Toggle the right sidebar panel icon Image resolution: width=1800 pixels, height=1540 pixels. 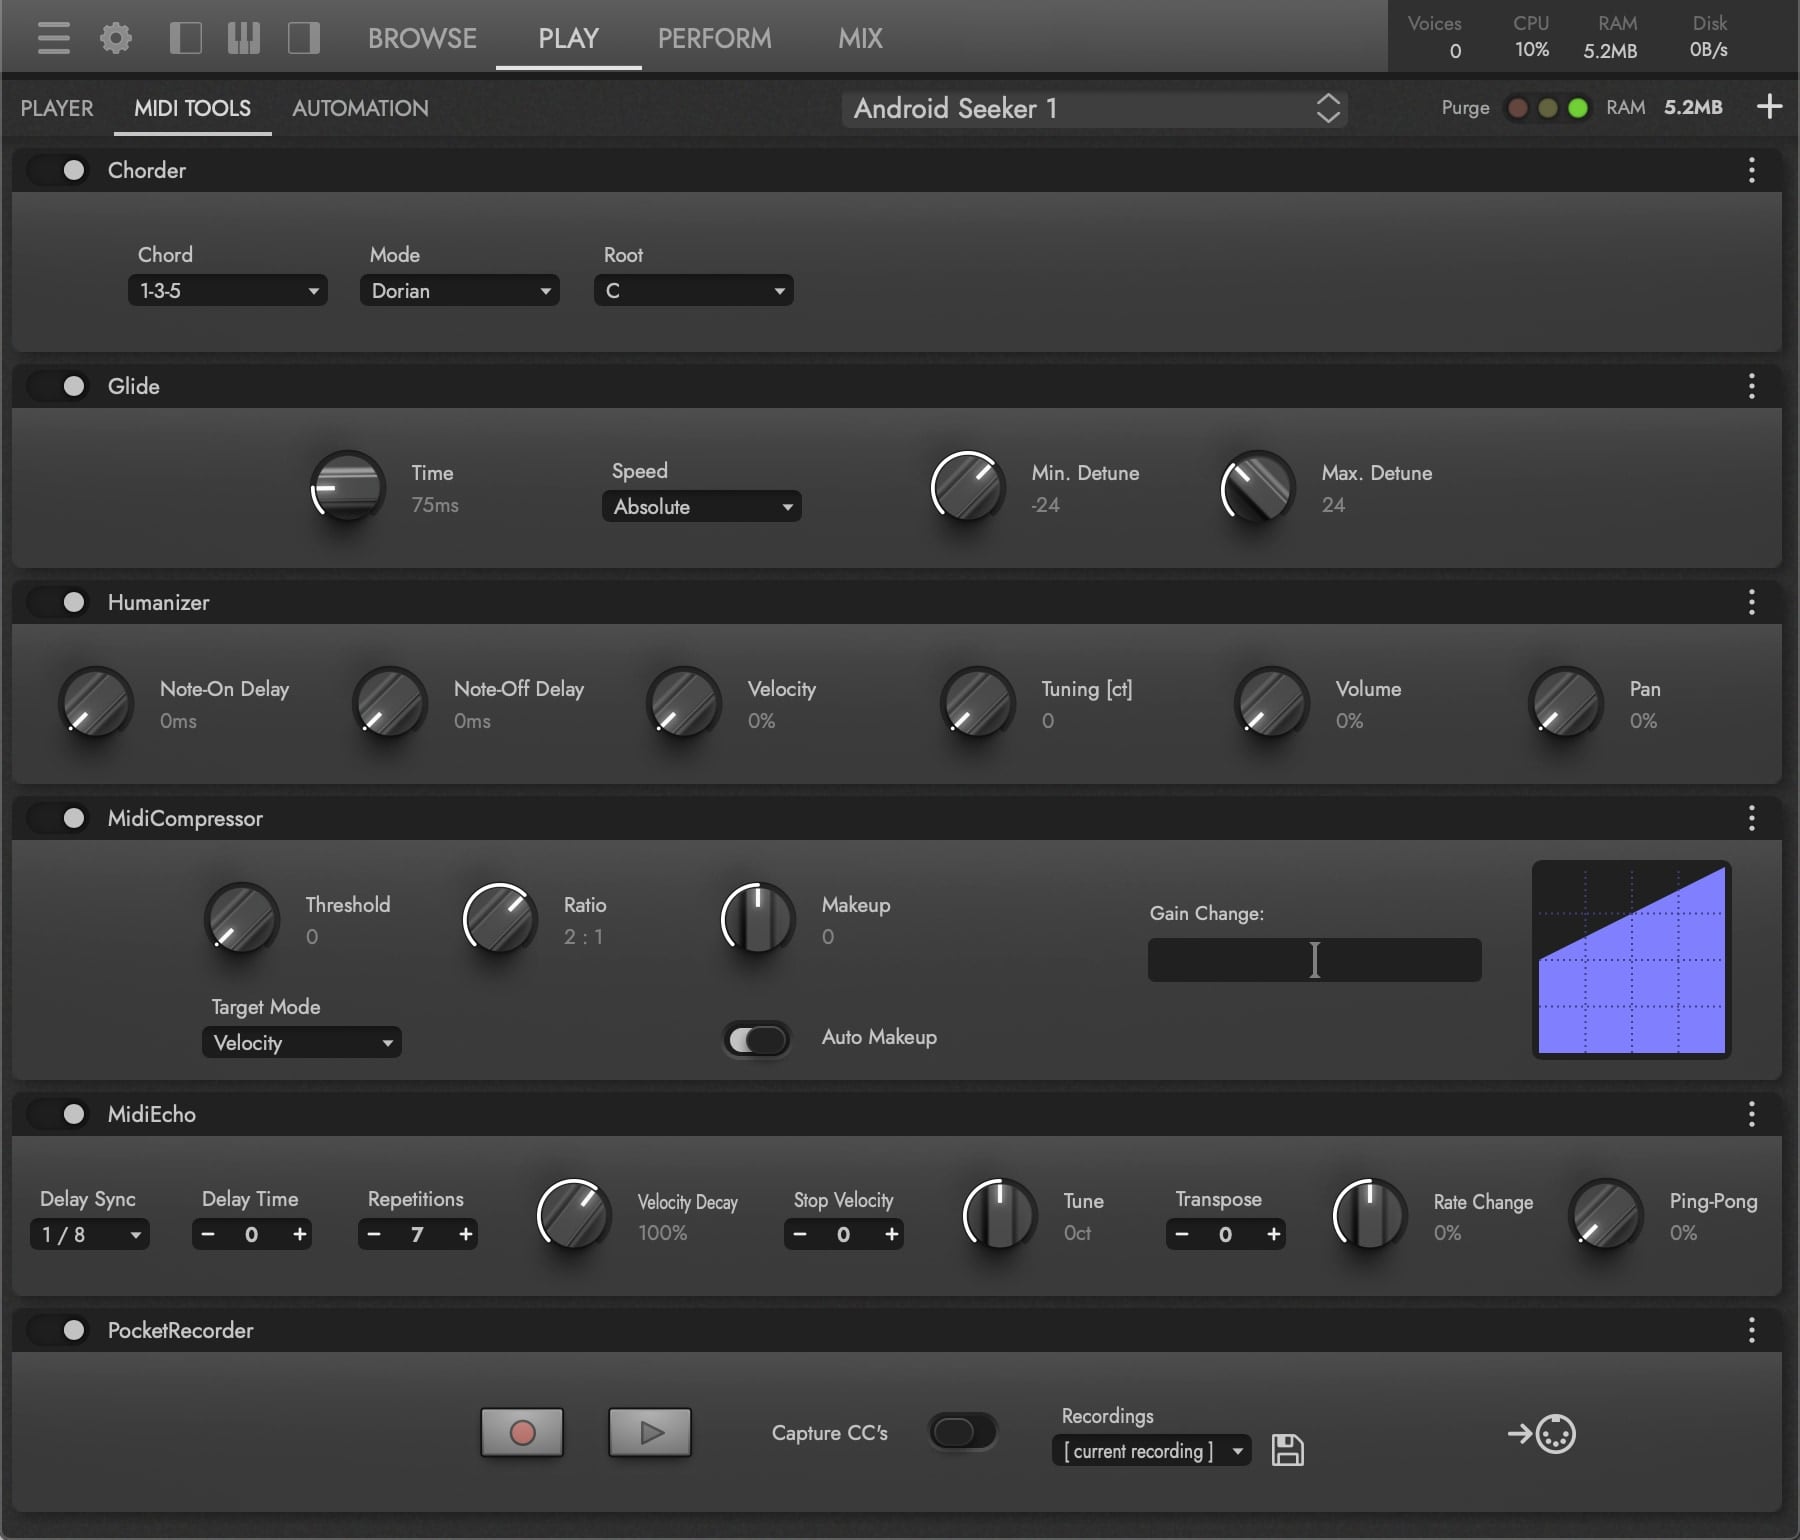point(304,38)
